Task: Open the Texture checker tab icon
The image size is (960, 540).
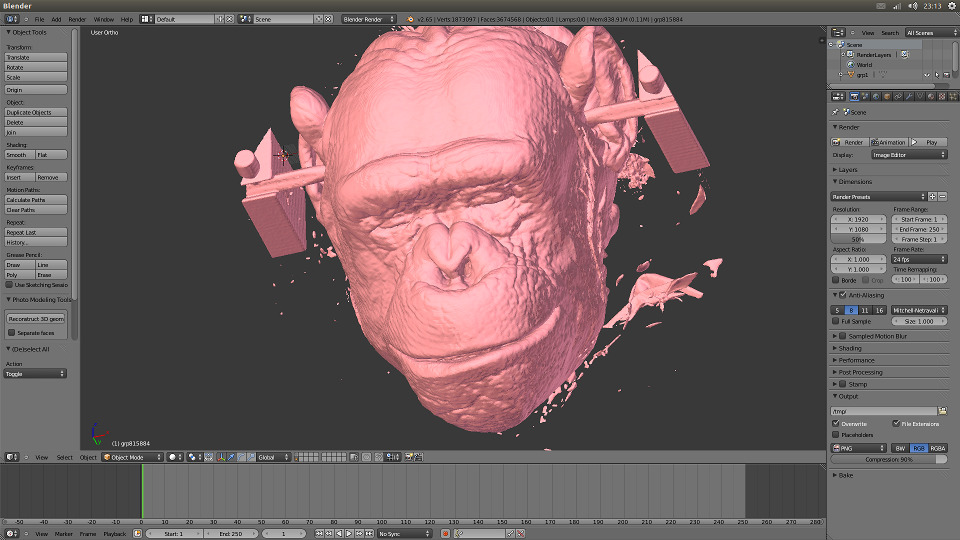Action: [942, 97]
